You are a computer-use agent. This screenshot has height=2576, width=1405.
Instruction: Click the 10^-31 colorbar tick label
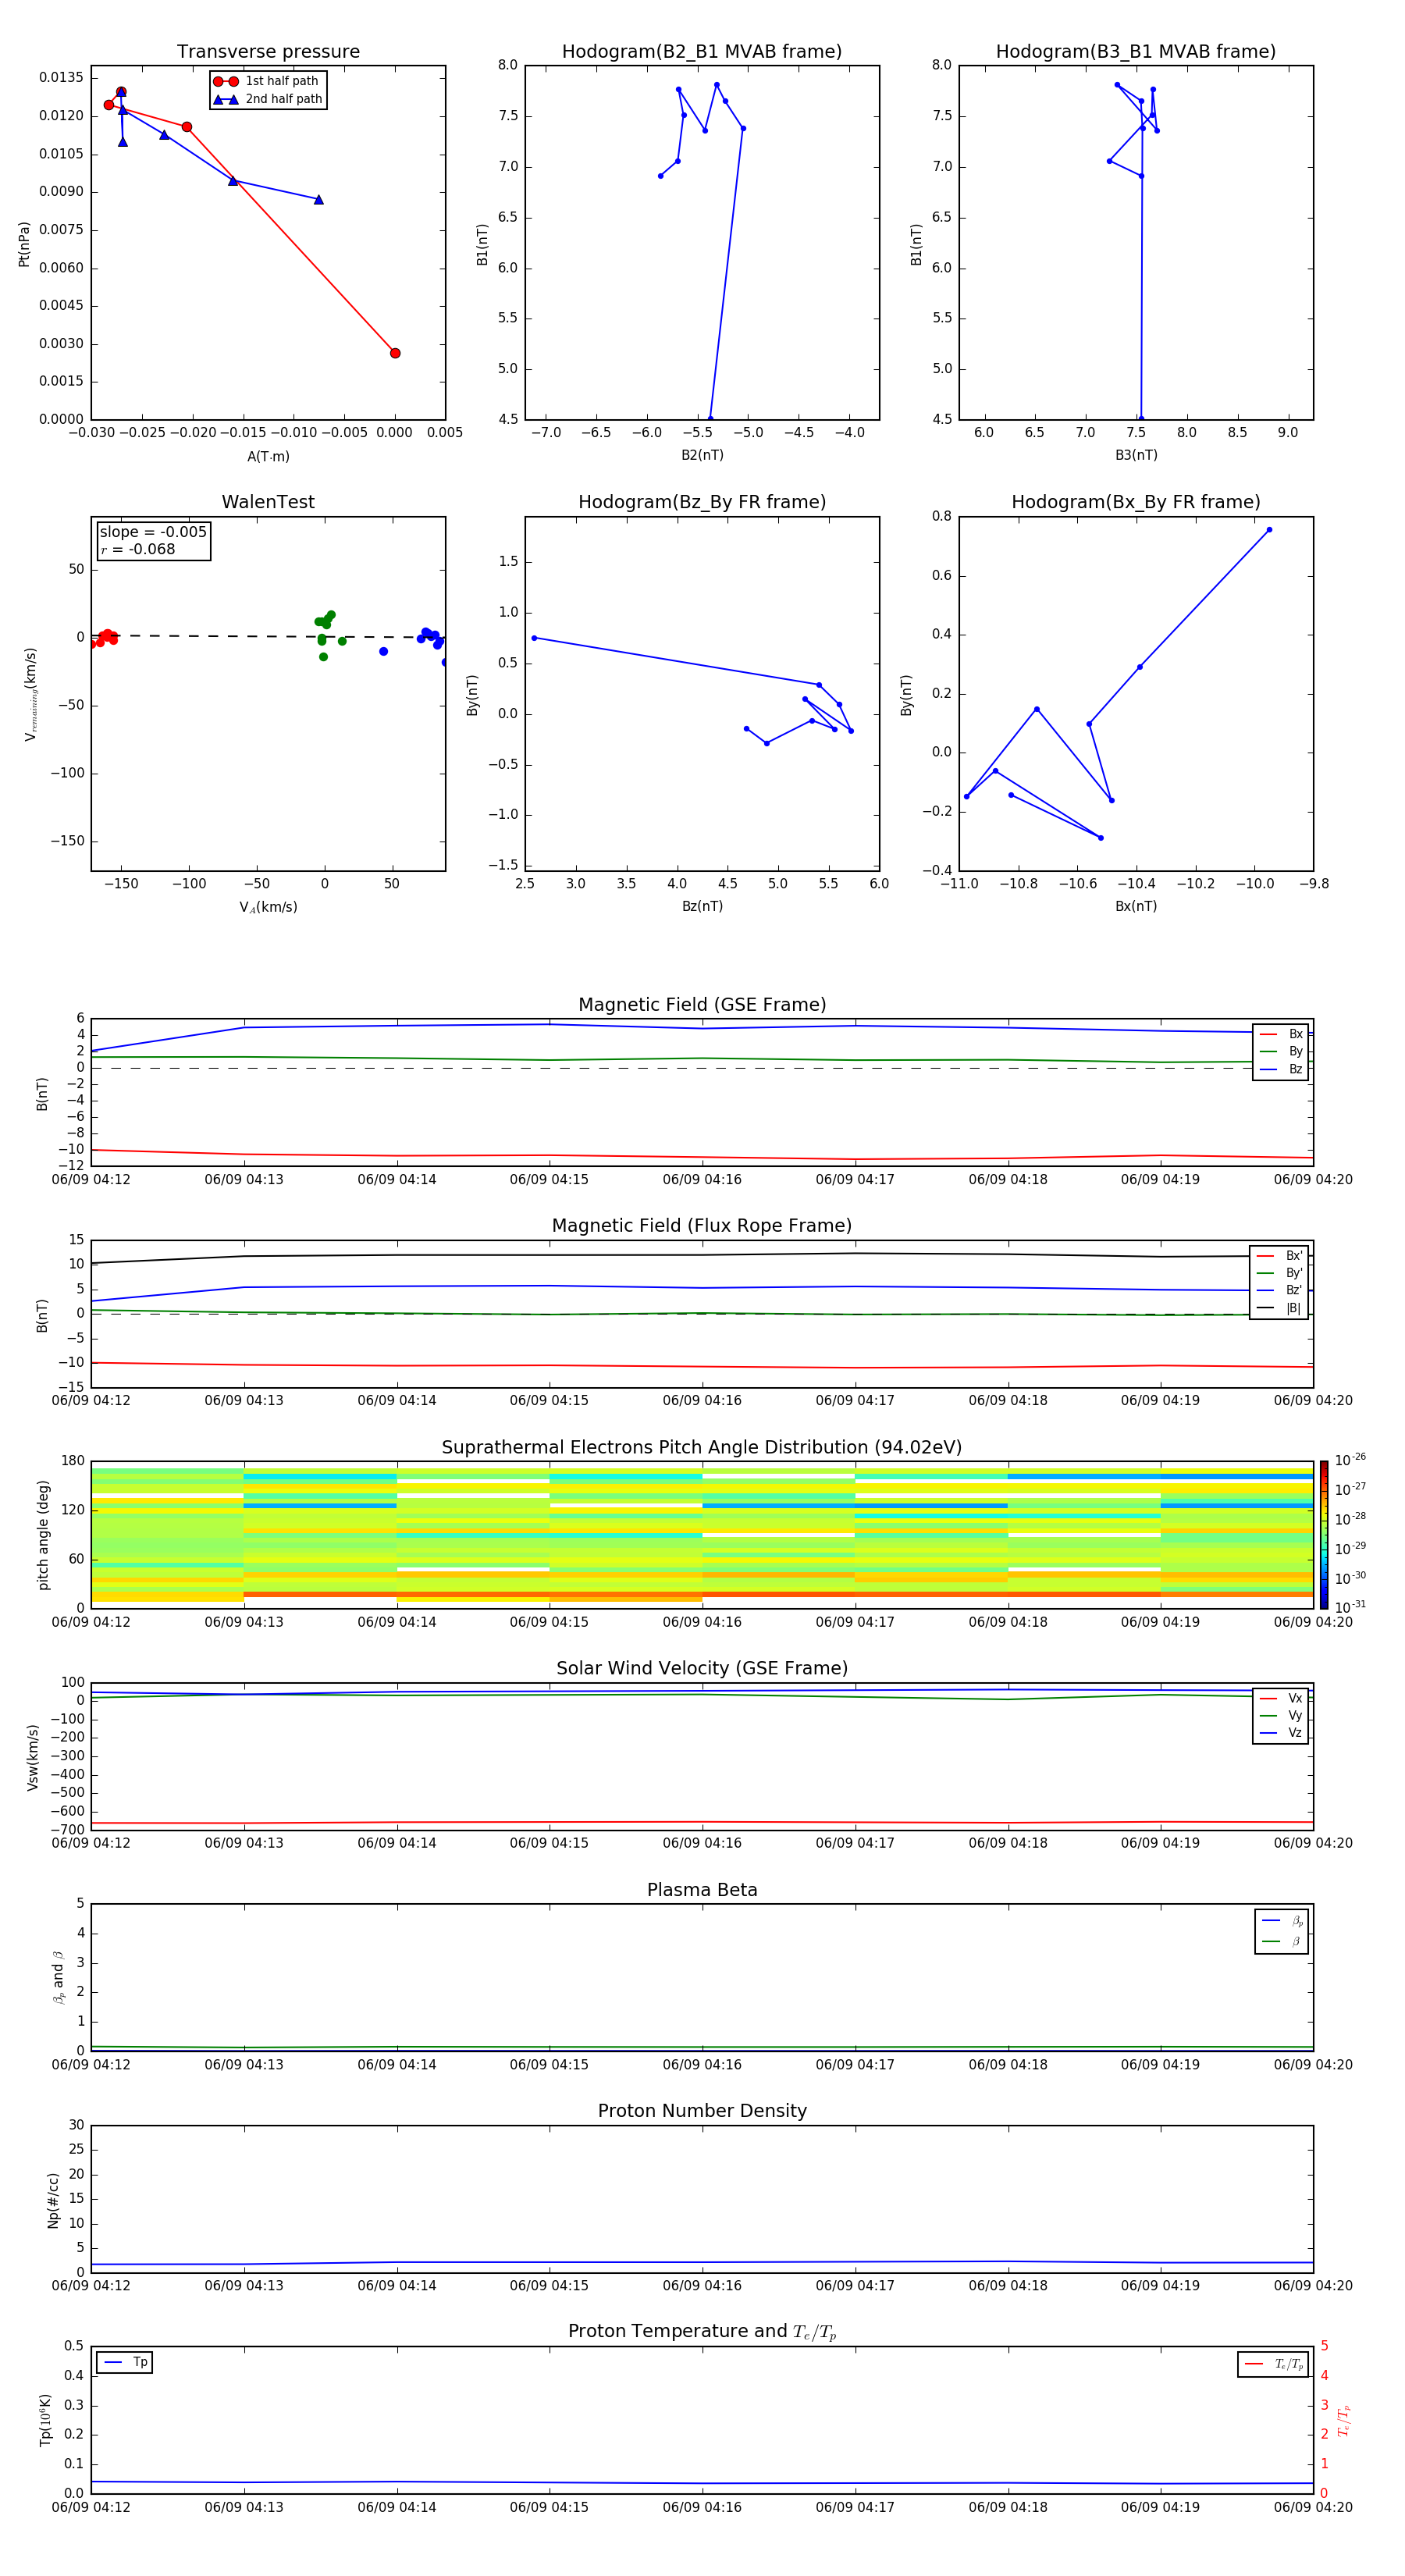coord(1350,1607)
